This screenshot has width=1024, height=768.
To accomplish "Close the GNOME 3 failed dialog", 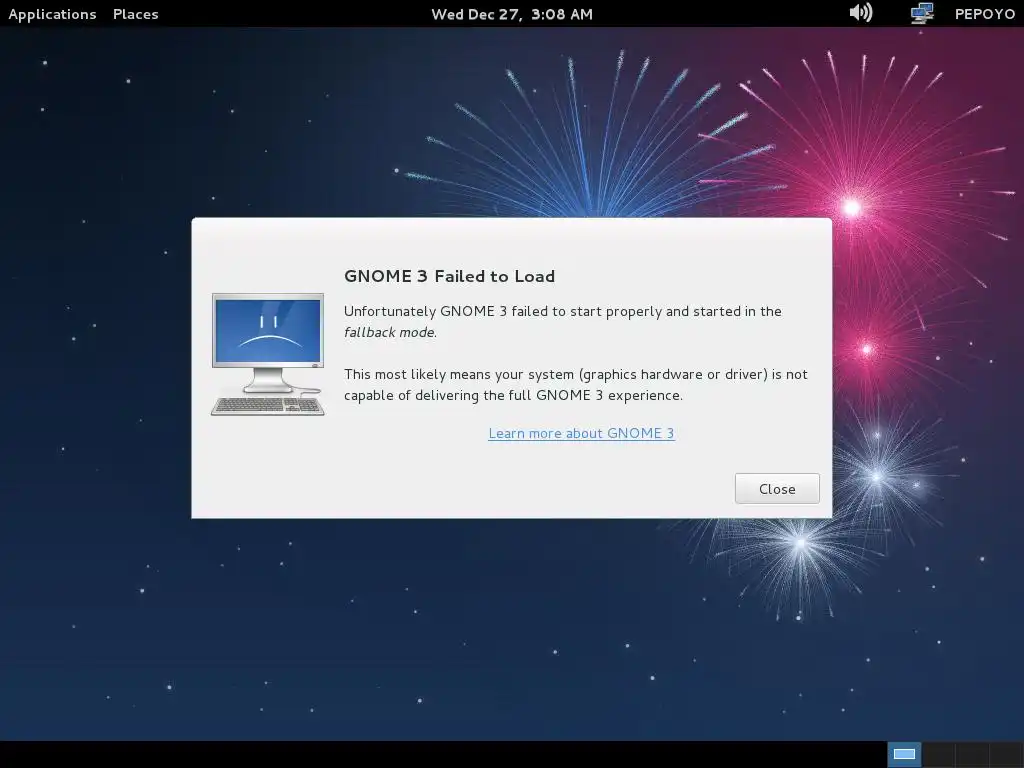I will [x=777, y=488].
